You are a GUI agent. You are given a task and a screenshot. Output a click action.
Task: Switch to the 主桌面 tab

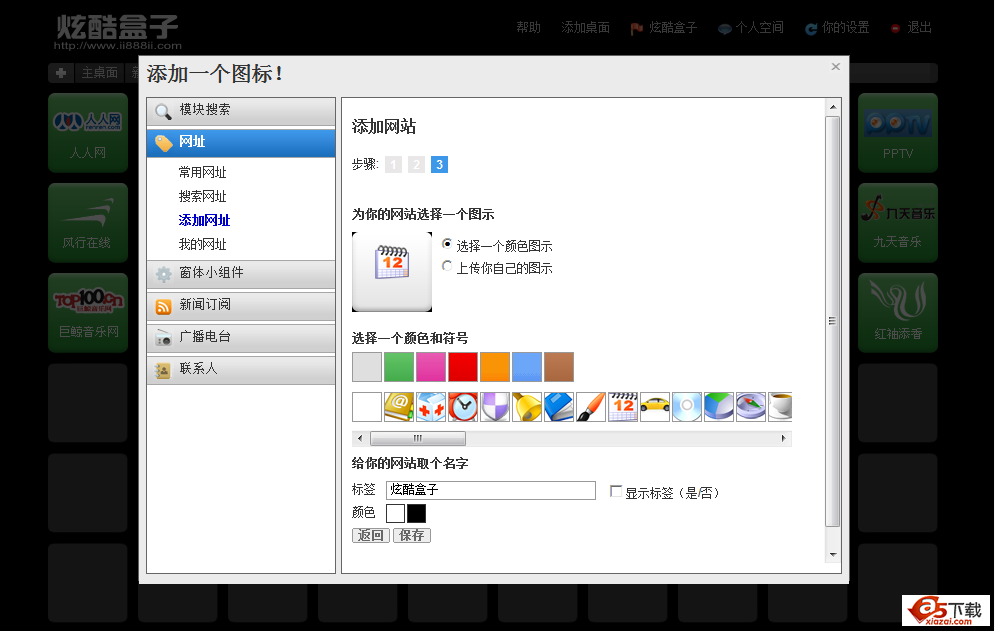coord(100,73)
